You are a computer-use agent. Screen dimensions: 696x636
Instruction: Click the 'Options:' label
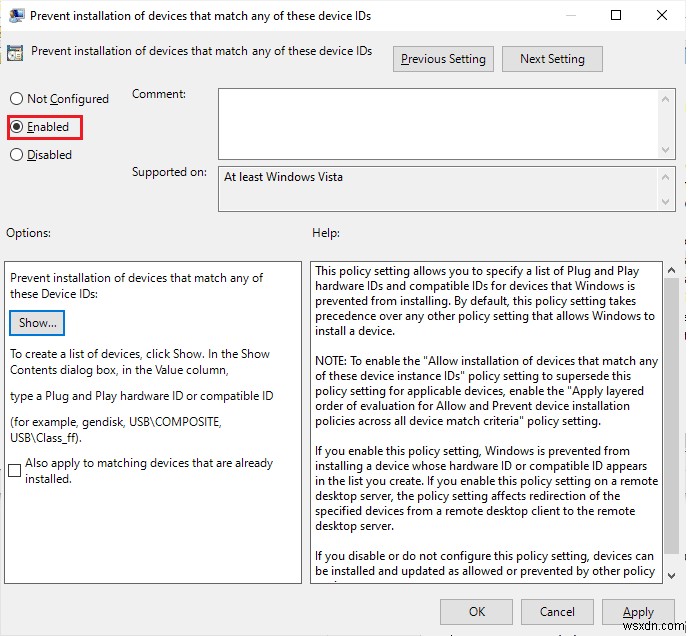(x=28, y=233)
